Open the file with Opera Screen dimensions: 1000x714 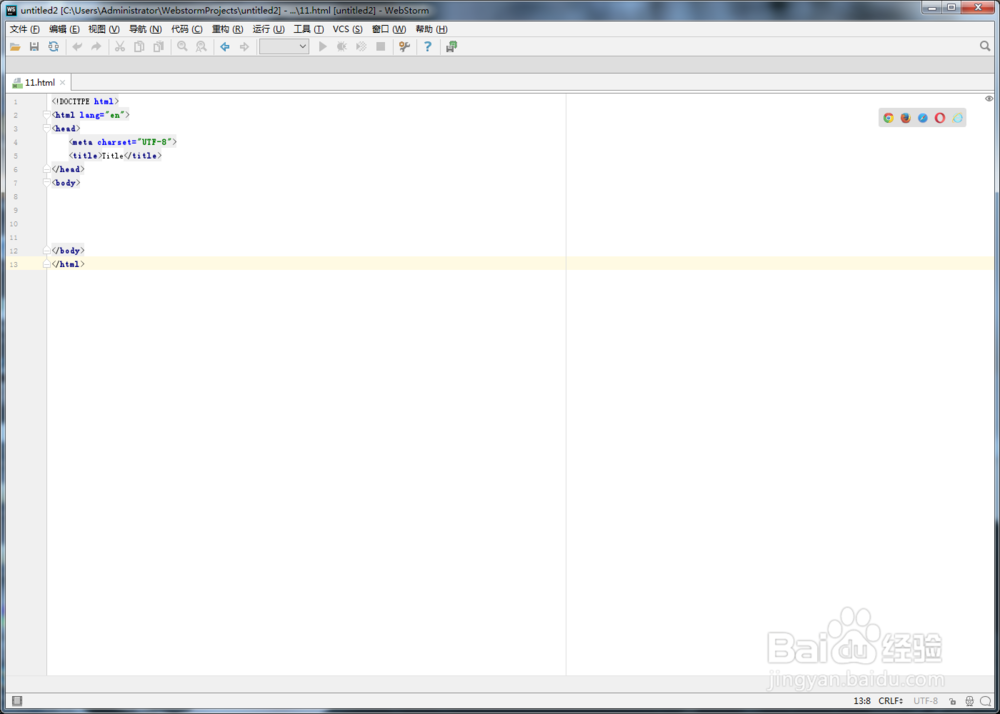(x=940, y=117)
